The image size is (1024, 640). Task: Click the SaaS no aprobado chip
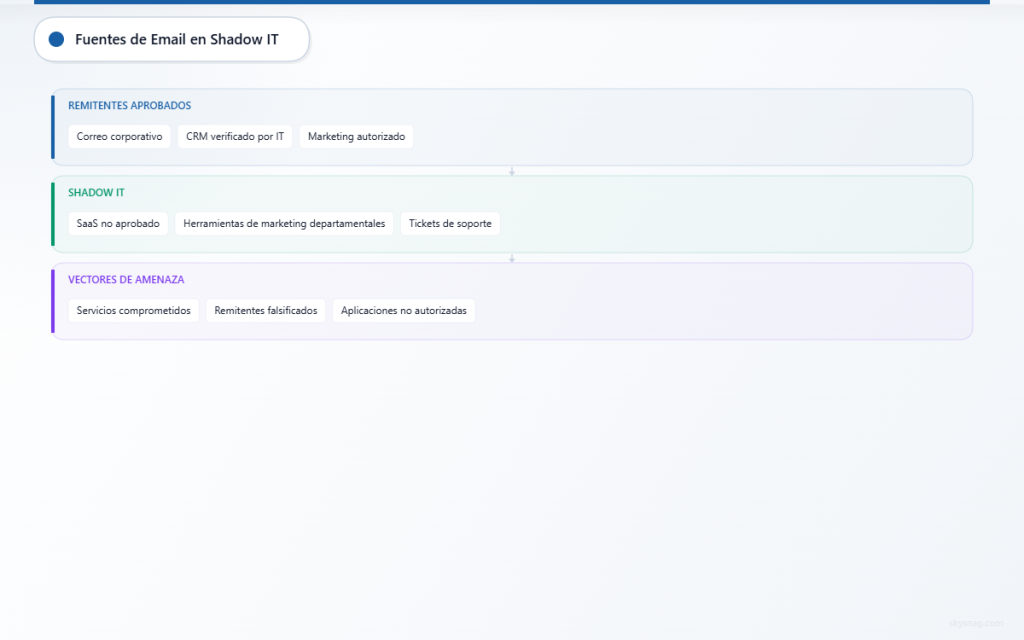coord(118,223)
